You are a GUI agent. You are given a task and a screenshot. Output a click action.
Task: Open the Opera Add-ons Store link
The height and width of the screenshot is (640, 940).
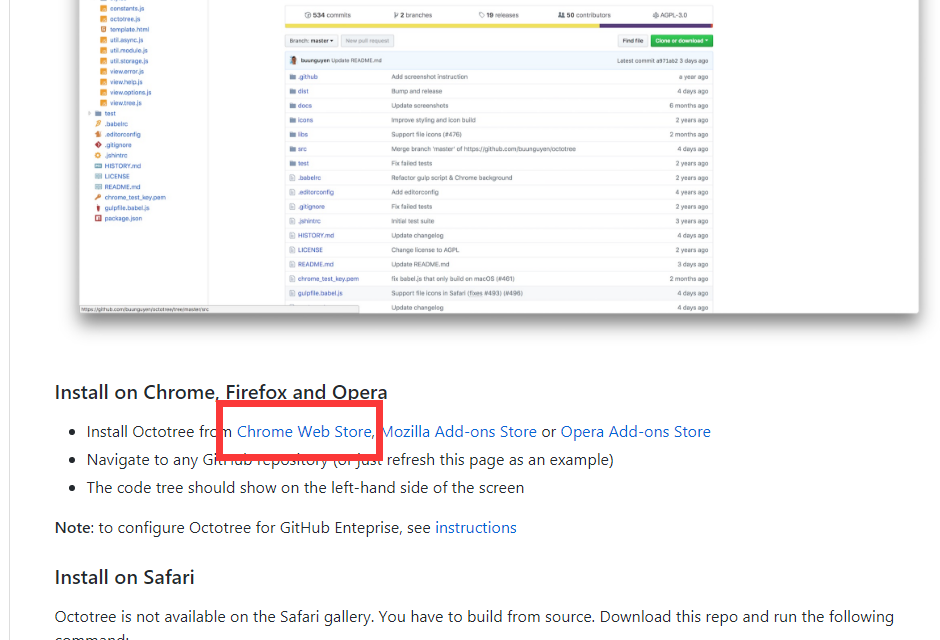pos(635,431)
